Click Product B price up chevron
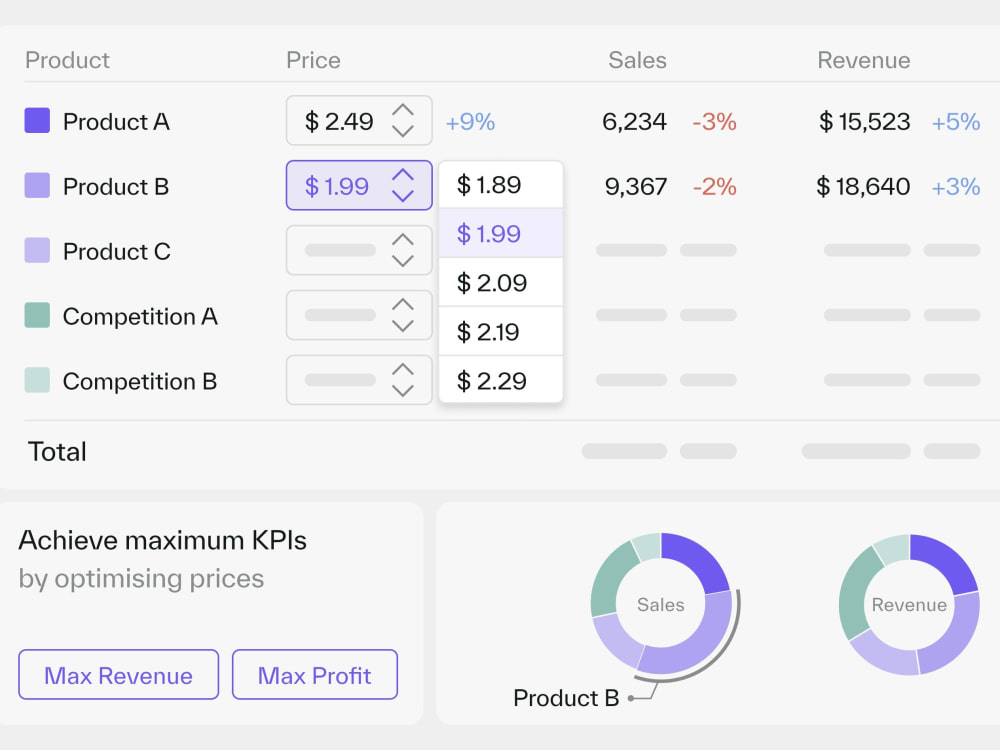Image resolution: width=1000 pixels, height=750 pixels. [x=402, y=175]
